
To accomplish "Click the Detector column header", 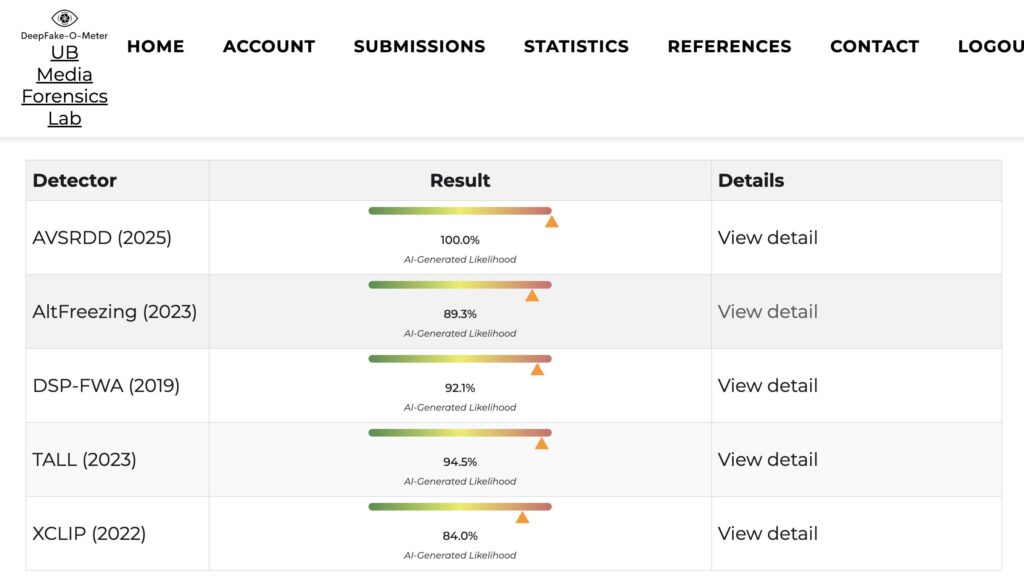I will click(75, 181).
